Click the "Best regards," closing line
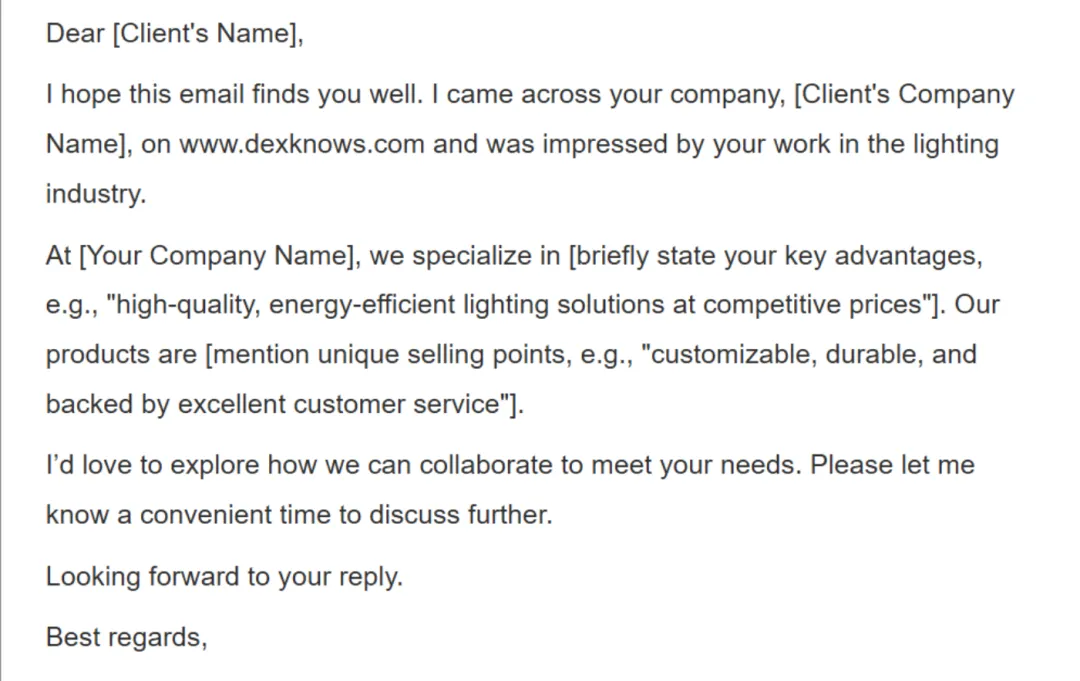Screen dimensions: 1080x681 click(126, 637)
